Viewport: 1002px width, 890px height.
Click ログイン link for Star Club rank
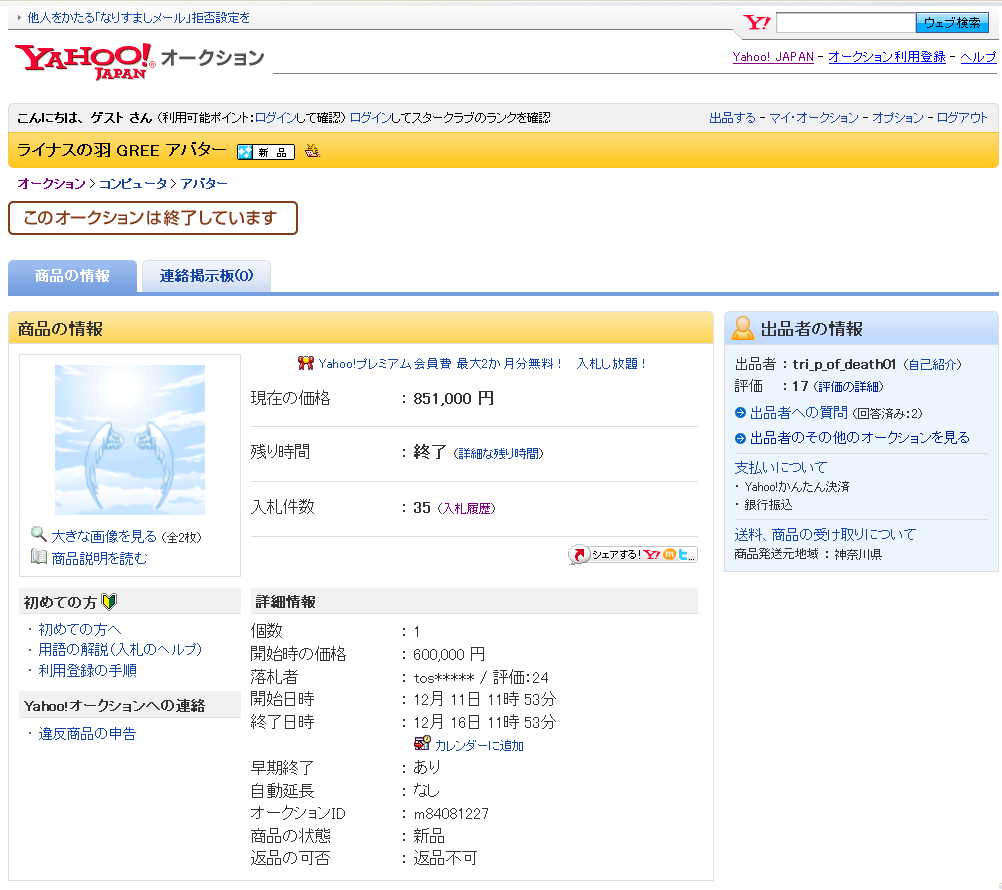tap(370, 118)
